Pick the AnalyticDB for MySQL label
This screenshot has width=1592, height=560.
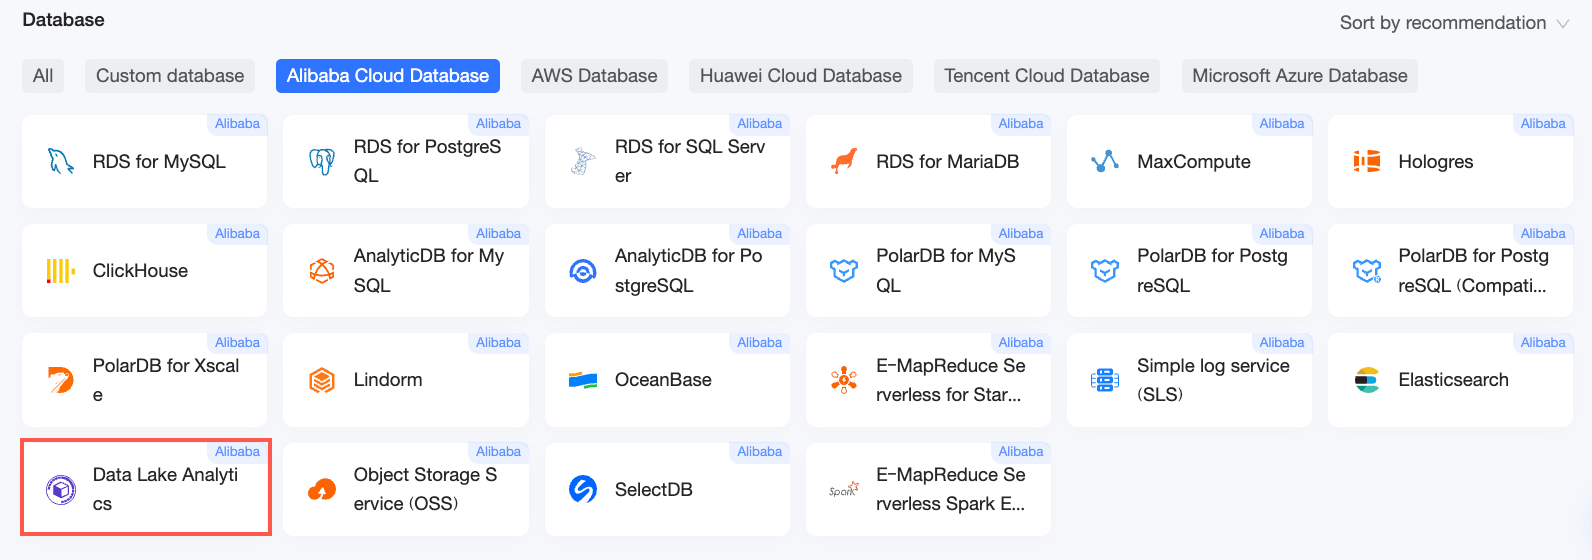click(429, 271)
